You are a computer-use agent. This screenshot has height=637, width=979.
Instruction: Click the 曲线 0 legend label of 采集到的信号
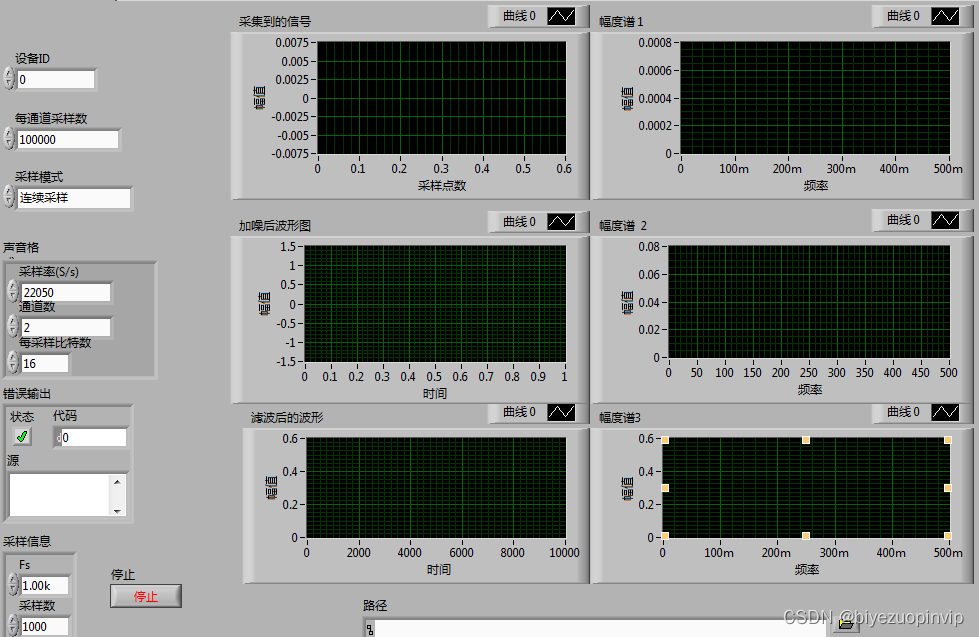point(519,16)
